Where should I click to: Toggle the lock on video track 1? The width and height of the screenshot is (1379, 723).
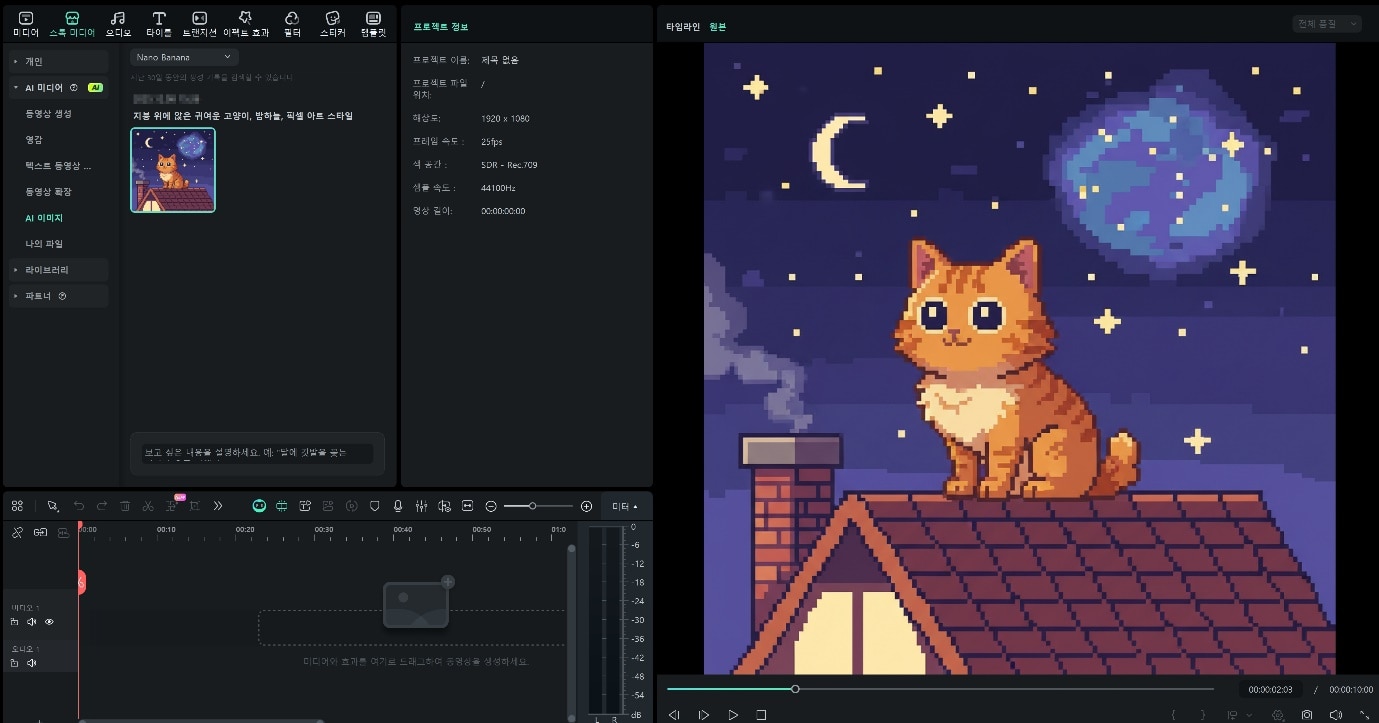pos(15,622)
